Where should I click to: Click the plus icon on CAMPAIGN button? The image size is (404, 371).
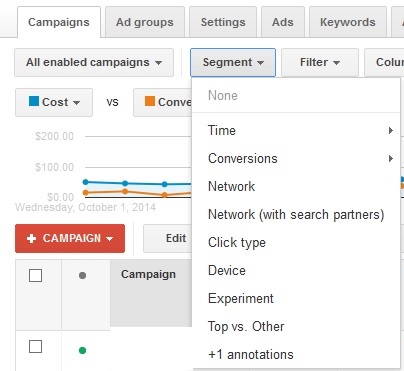click(x=31, y=238)
